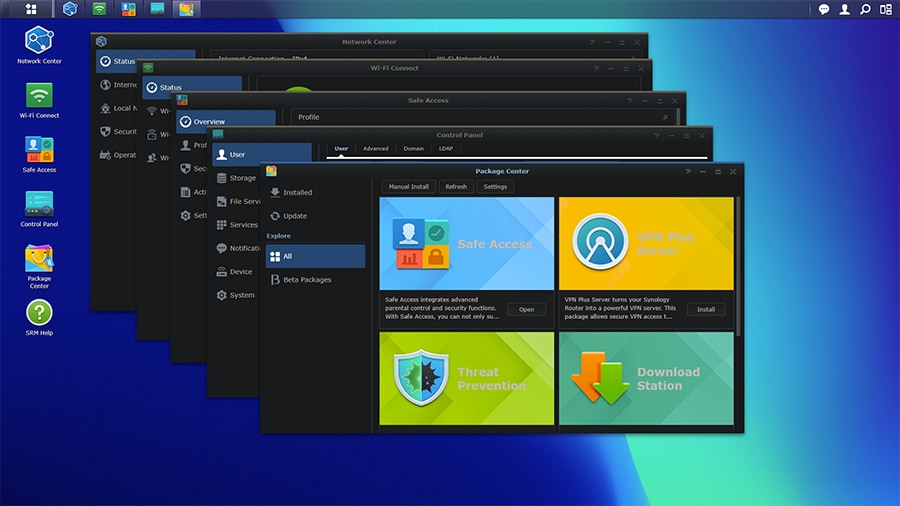
Task: Click the Package Center desktop shortcut
Action: [39, 259]
